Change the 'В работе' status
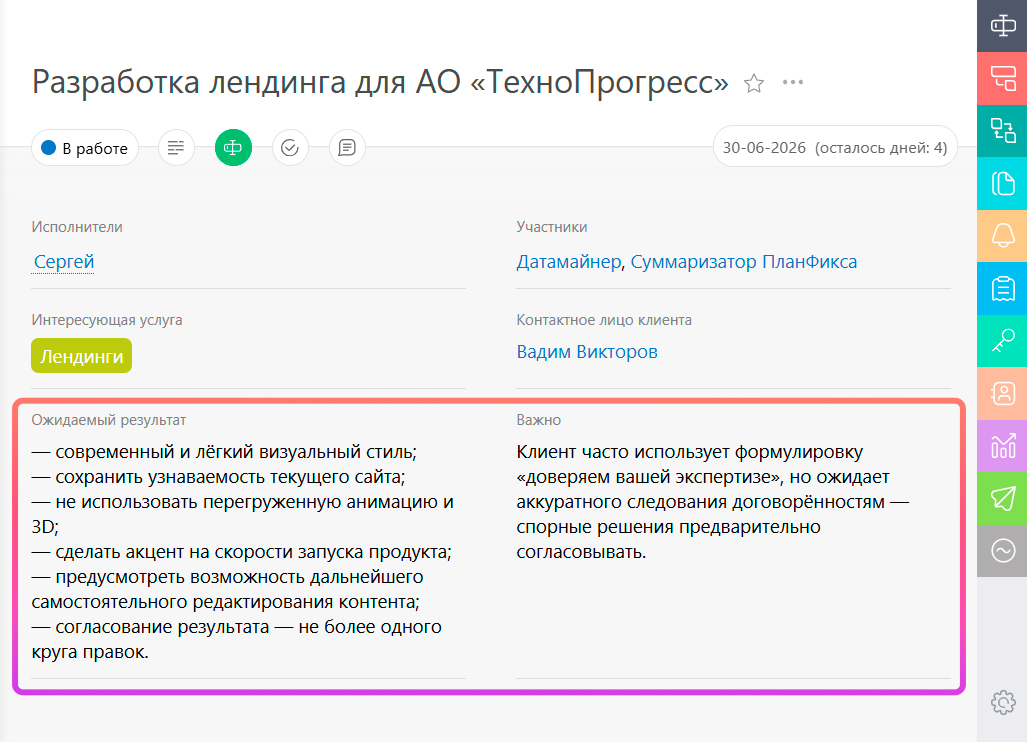The image size is (1027, 742). (85, 148)
